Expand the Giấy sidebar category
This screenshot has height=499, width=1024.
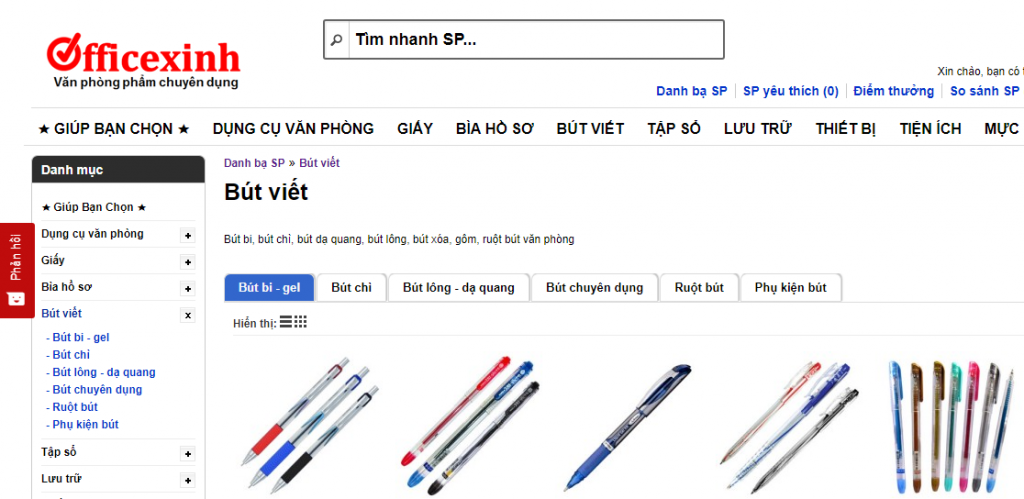[187, 262]
